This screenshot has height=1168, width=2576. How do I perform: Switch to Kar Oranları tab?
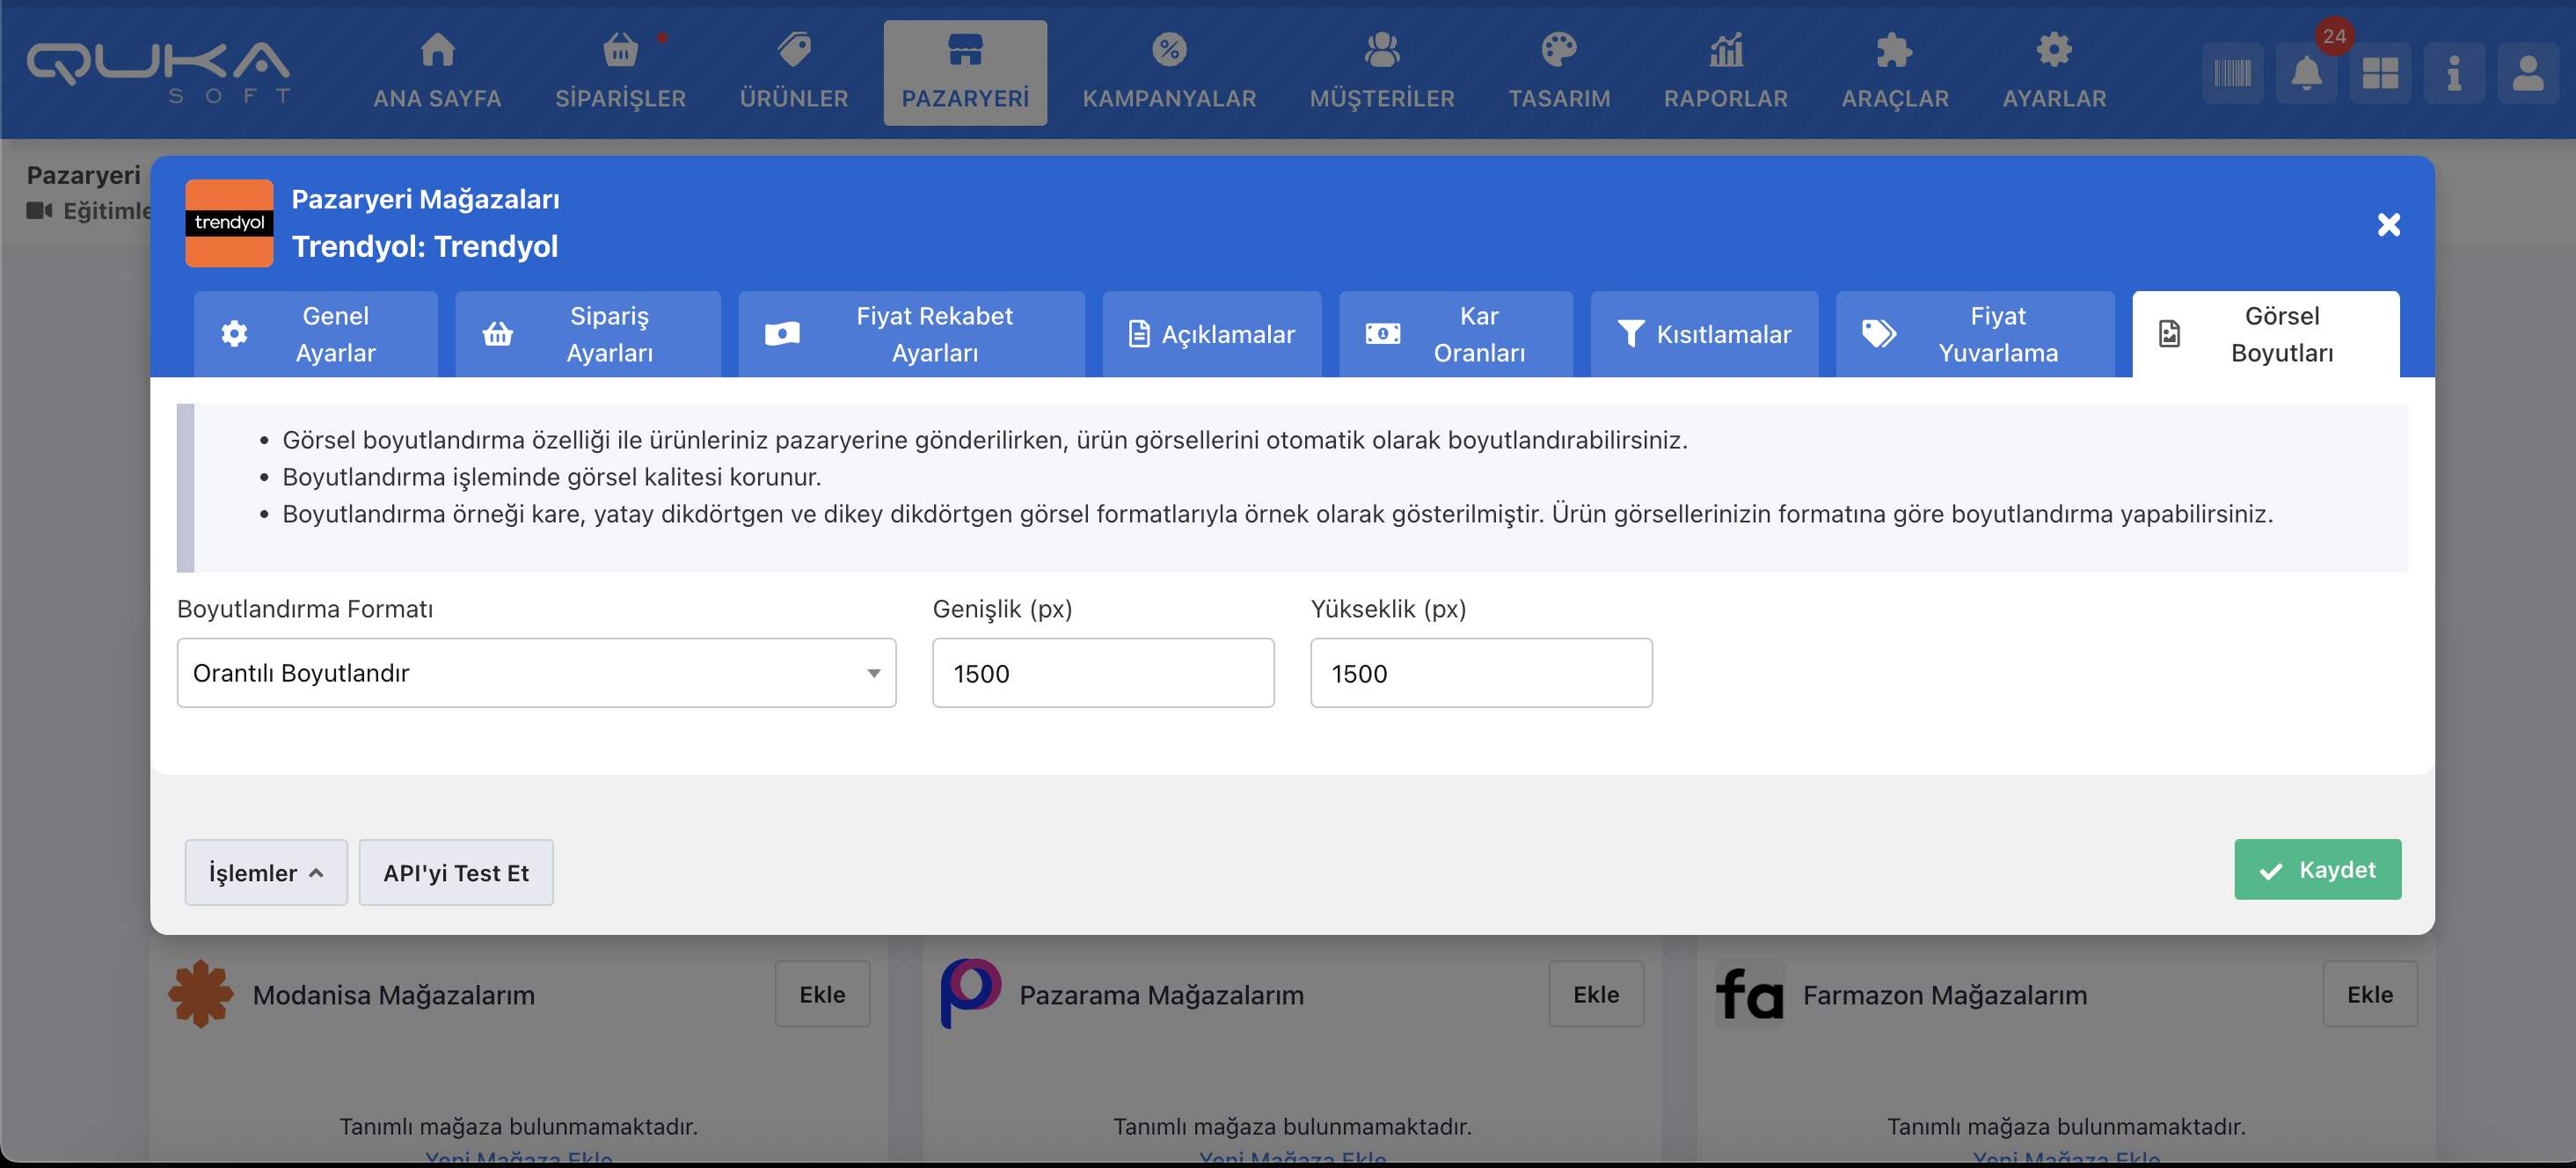tap(1455, 334)
